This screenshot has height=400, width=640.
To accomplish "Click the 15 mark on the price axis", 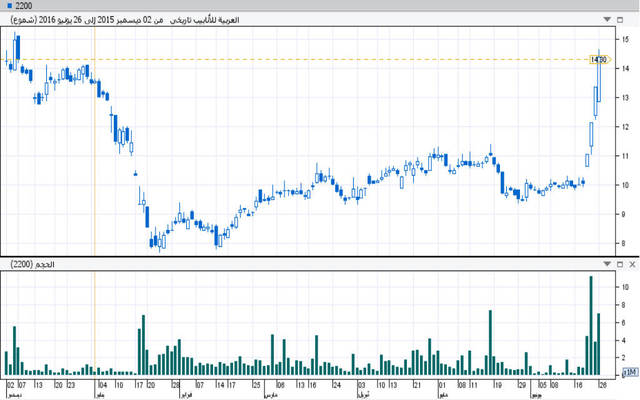I will [625, 40].
